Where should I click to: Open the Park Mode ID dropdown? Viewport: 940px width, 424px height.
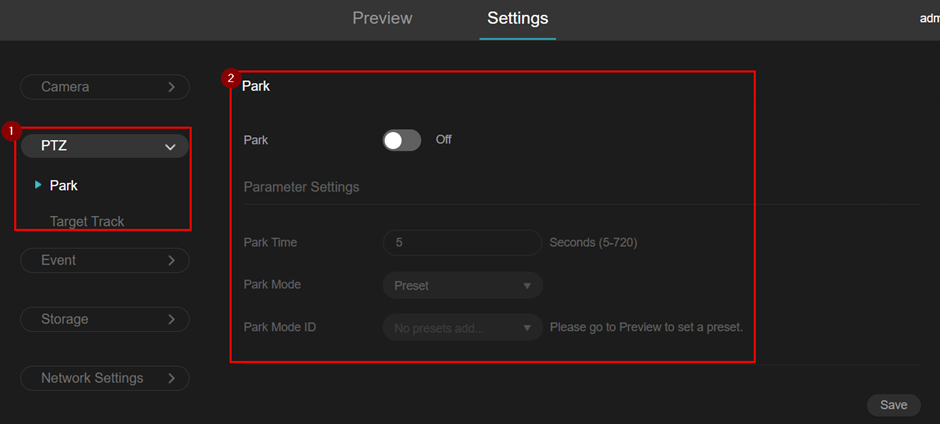click(x=463, y=327)
